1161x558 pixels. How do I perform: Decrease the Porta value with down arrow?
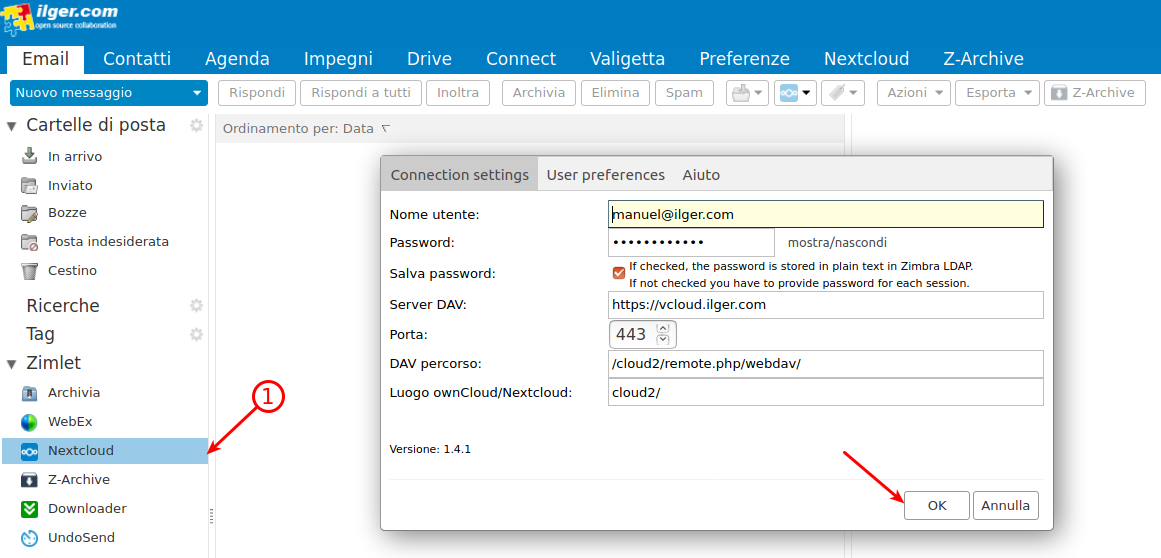pos(663,340)
